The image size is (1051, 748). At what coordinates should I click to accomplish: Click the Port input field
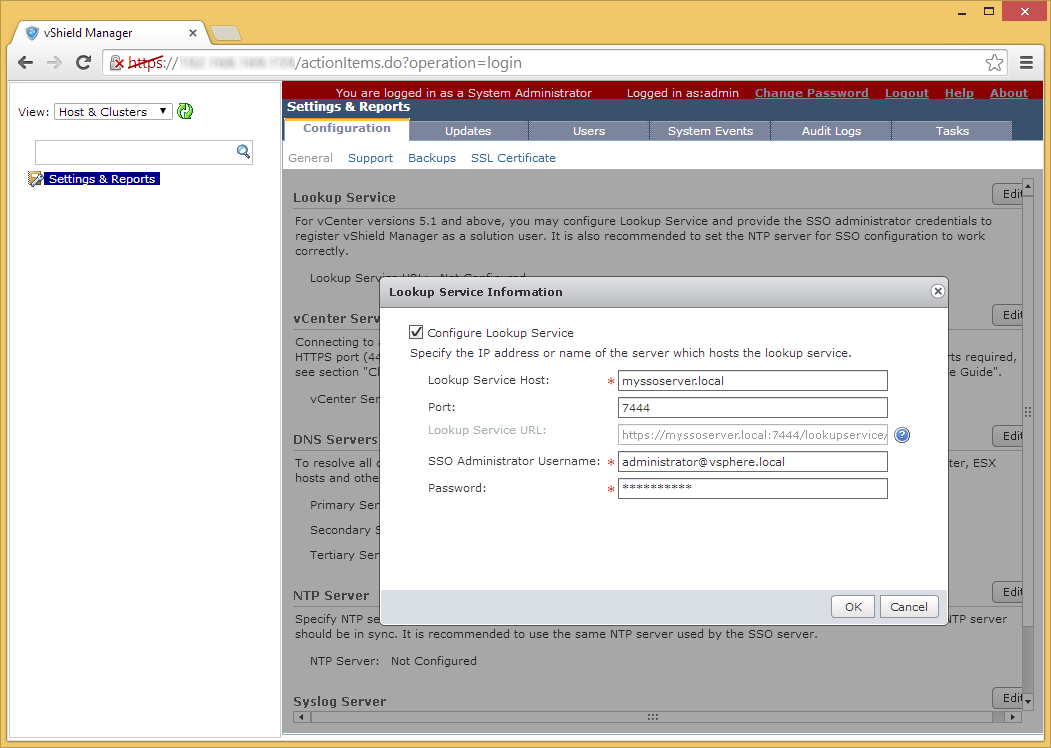(x=752, y=408)
